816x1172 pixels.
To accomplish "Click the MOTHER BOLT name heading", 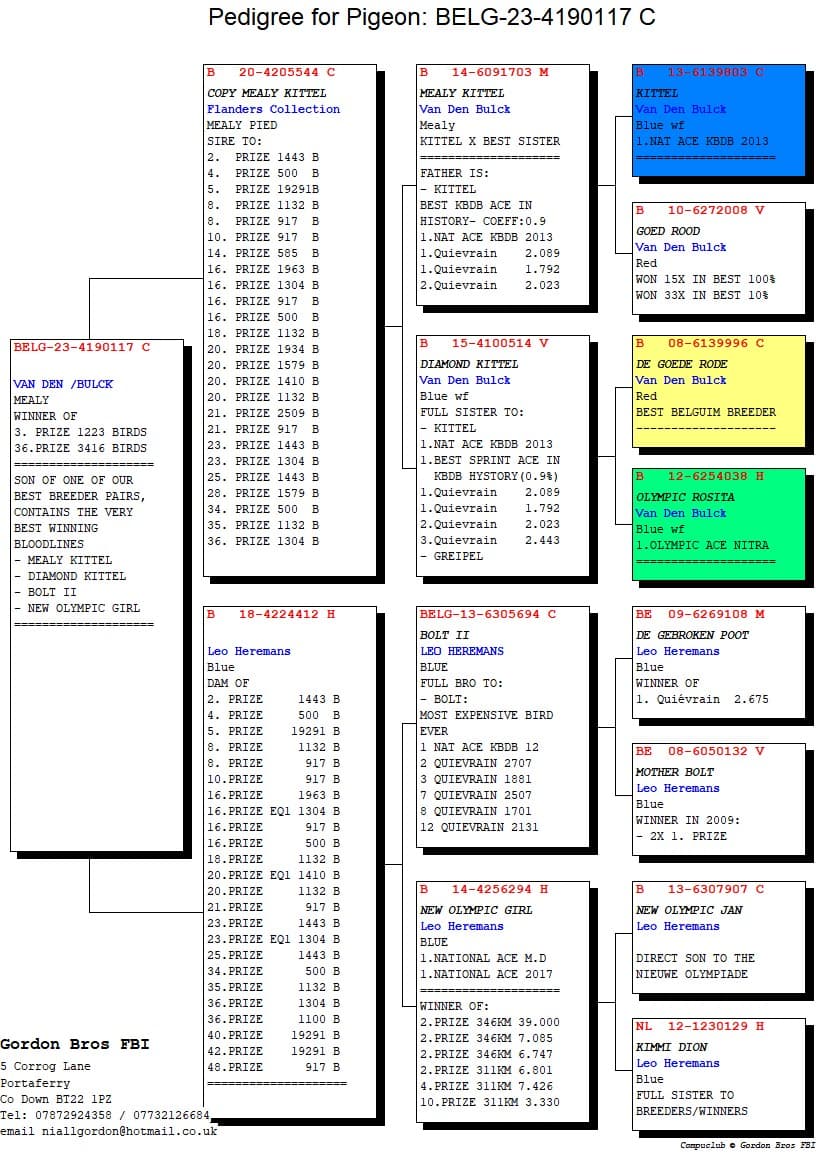I will point(674,772).
